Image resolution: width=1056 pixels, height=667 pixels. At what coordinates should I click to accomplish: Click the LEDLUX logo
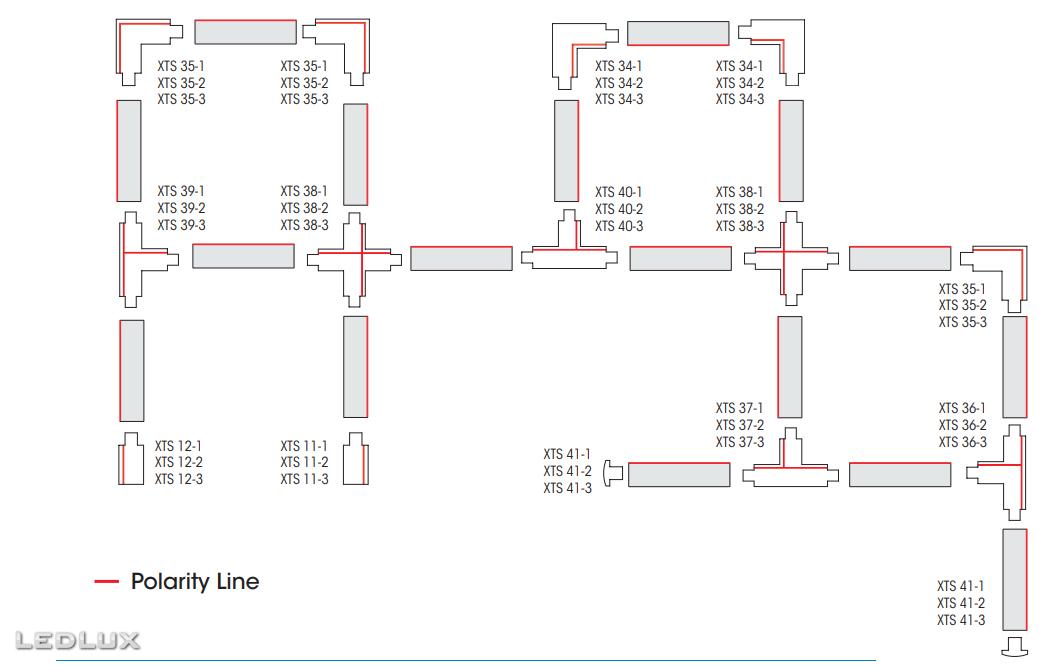click(78, 640)
